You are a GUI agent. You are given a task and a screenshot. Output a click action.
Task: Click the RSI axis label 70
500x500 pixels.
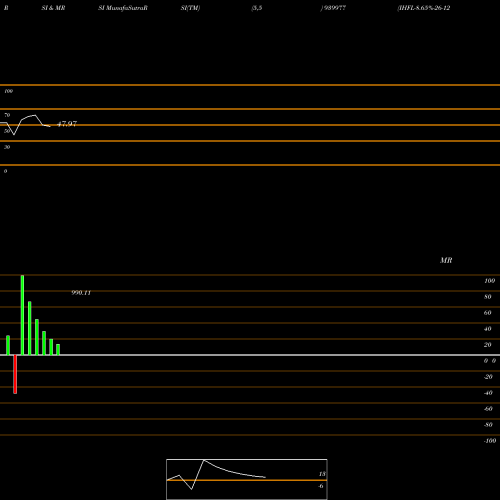pyautogui.click(x=7, y=115)
